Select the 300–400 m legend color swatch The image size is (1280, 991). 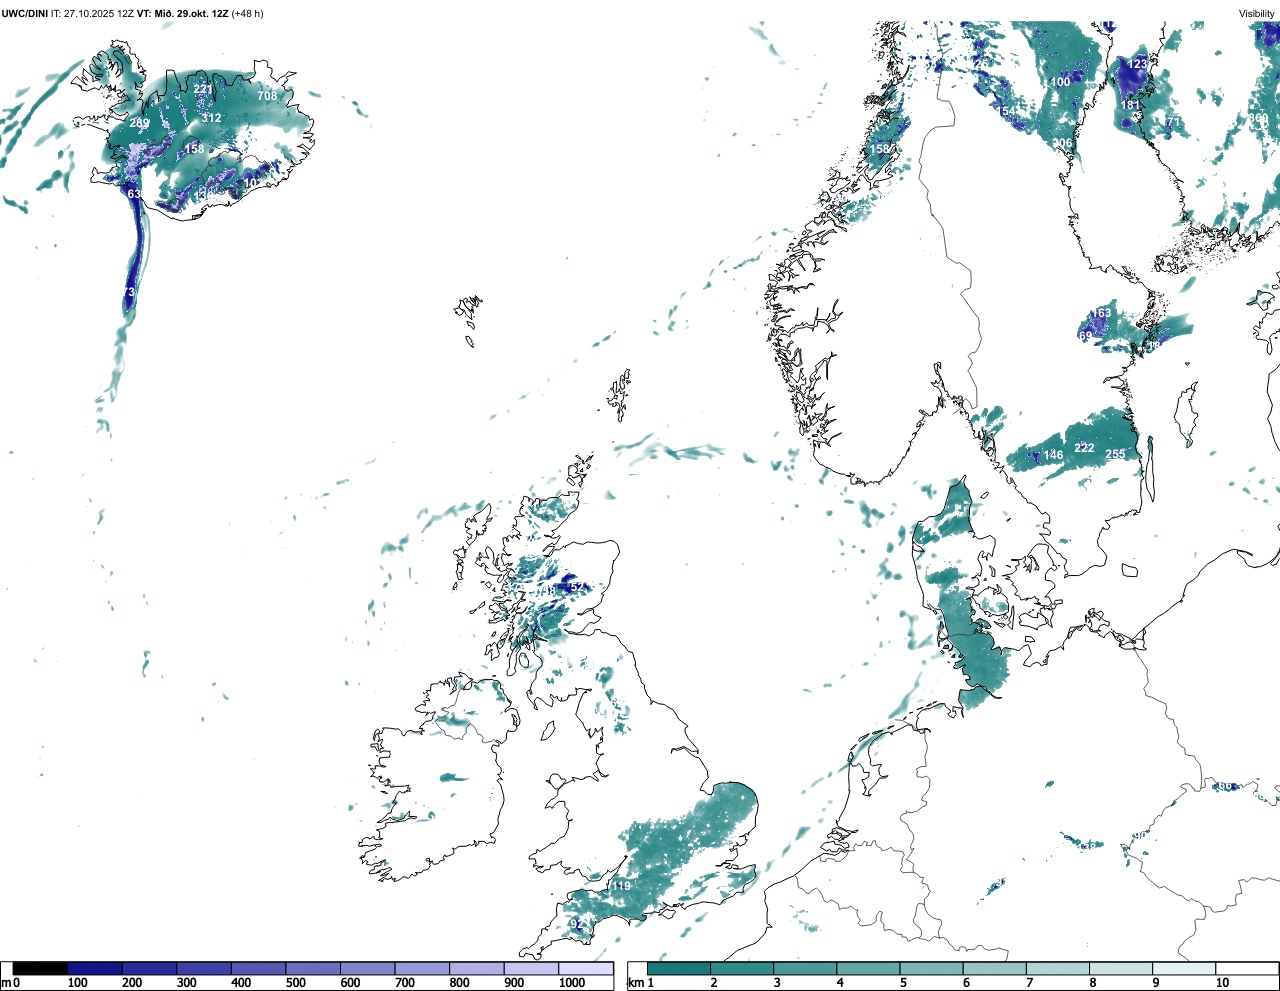pos(204,968)
